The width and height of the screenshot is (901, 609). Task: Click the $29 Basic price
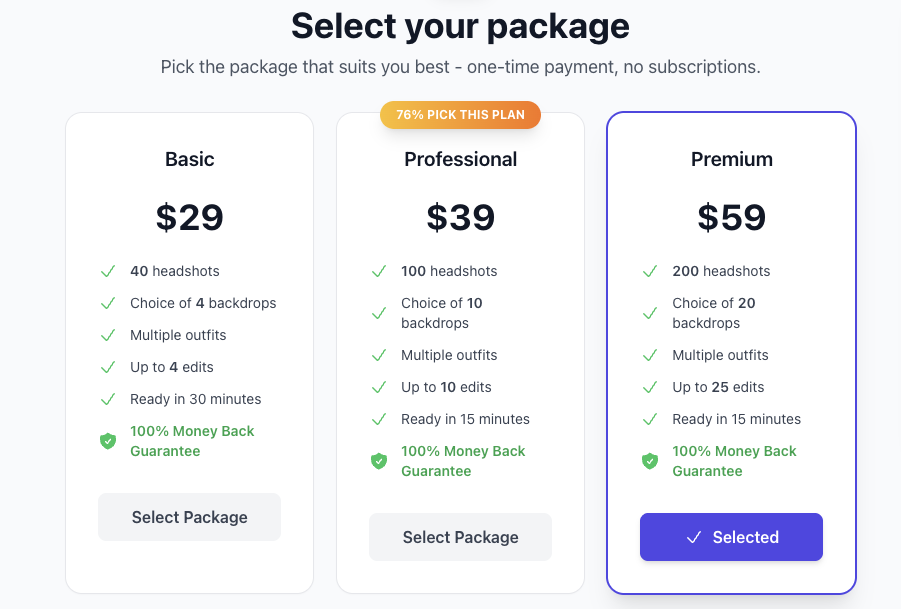189,217
